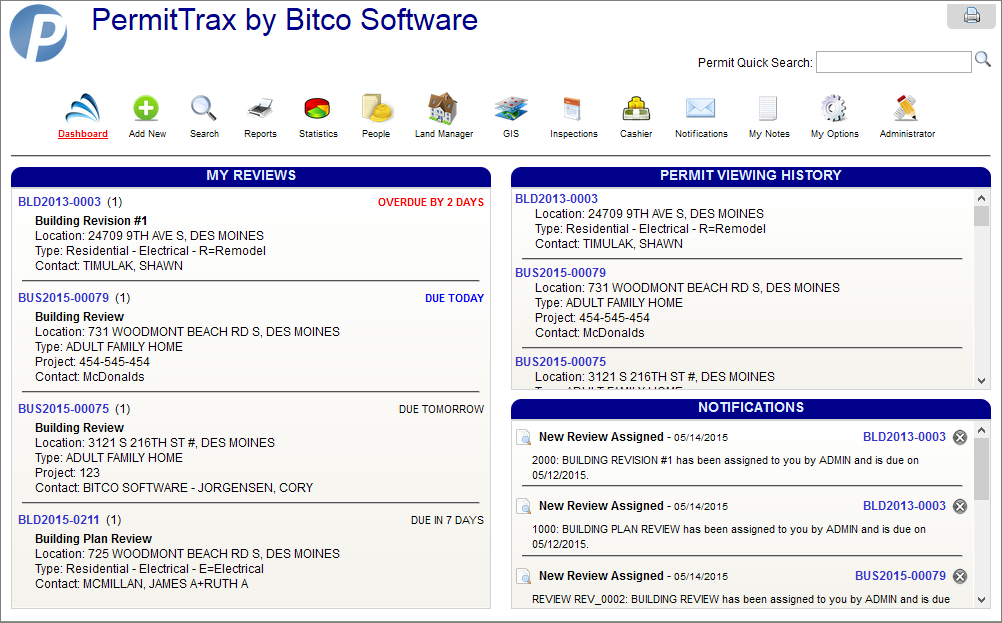The image size is (1002, 623).
Task: Click document icon of BUS2015-00079 notification
Action: pyautogui.click(x=523, y=576)
